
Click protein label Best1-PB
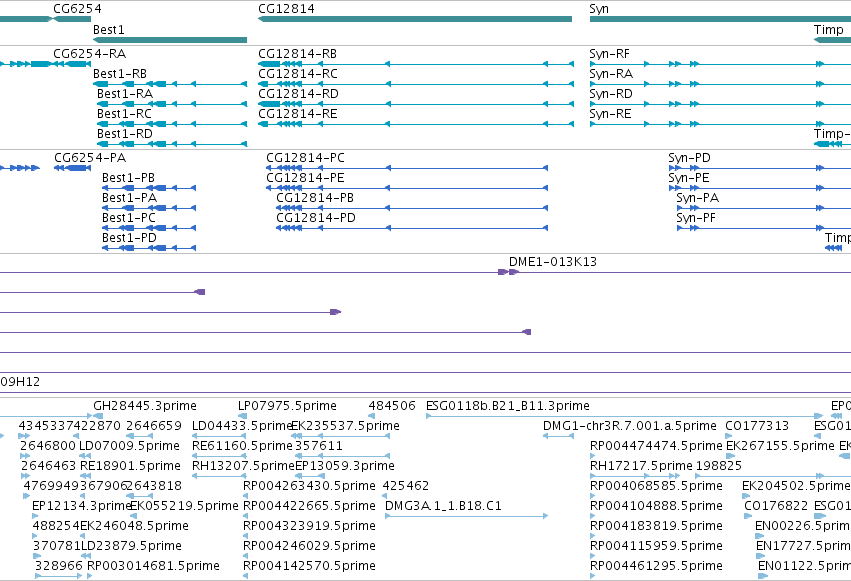(x=129, y=178)
